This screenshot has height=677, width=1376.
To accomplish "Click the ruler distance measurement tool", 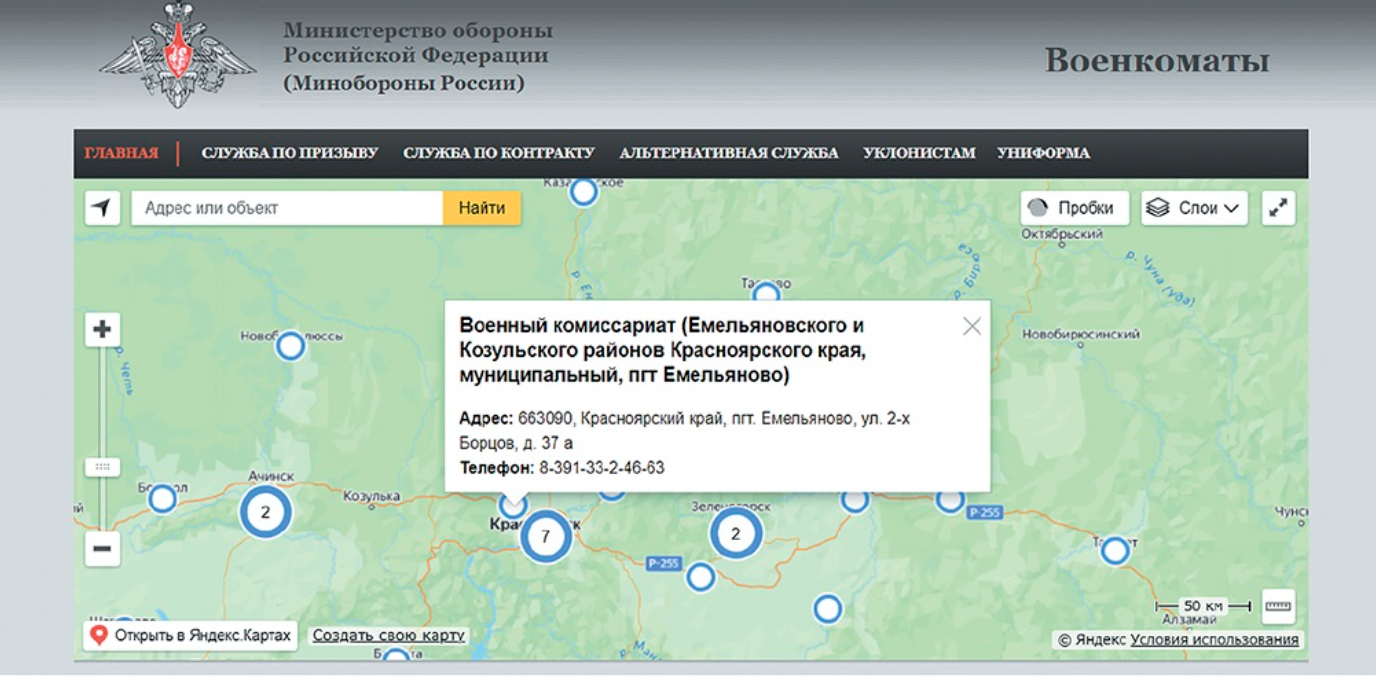I will click(1278, 606).
